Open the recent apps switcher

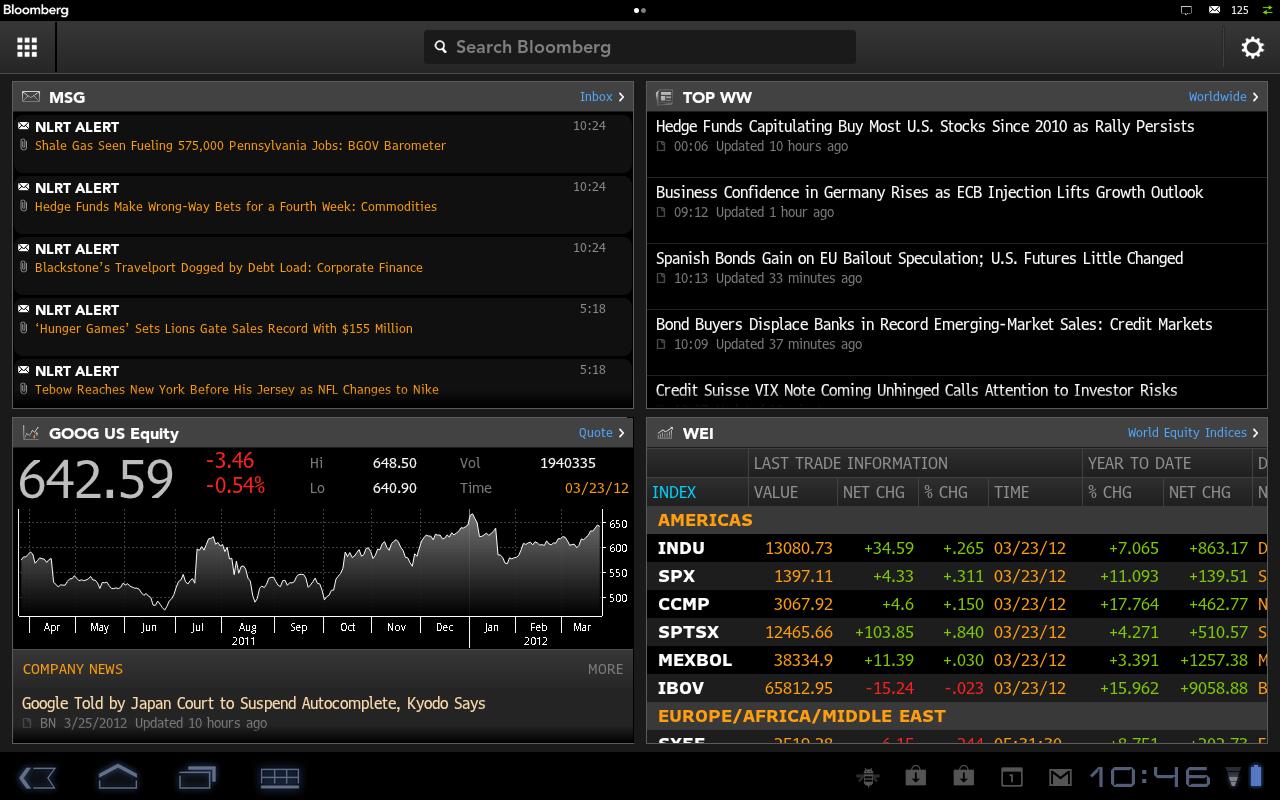pyautogui.click(x=197, y=777)
